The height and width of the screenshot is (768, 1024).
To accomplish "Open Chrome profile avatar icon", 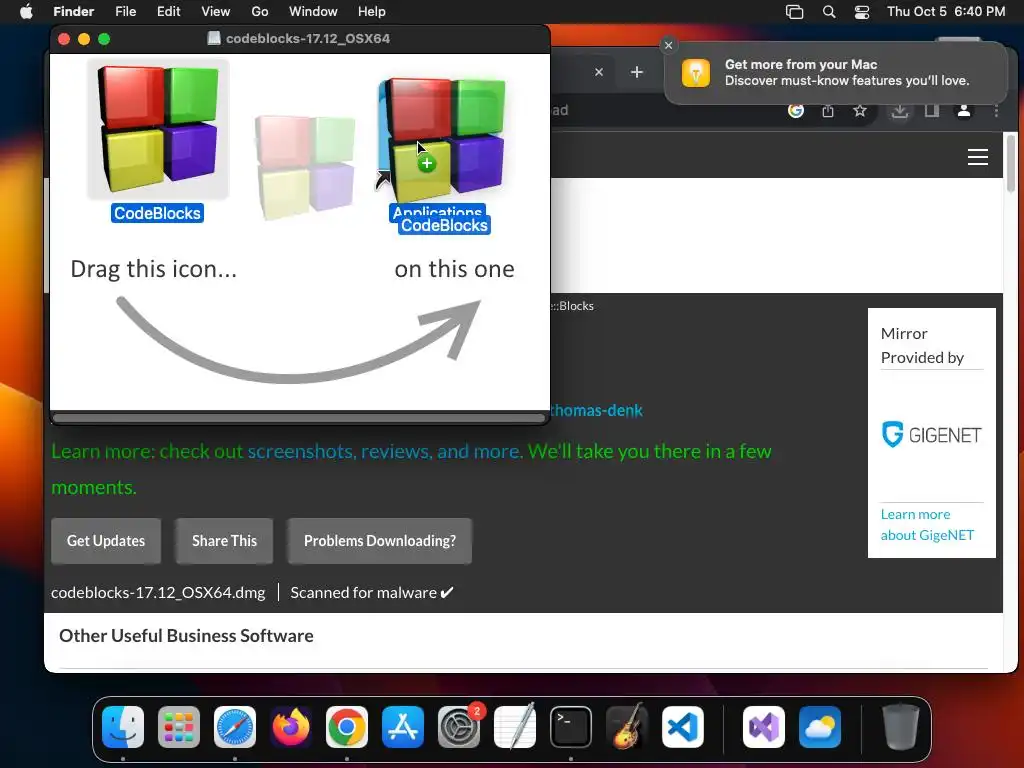I will (964, 110).
